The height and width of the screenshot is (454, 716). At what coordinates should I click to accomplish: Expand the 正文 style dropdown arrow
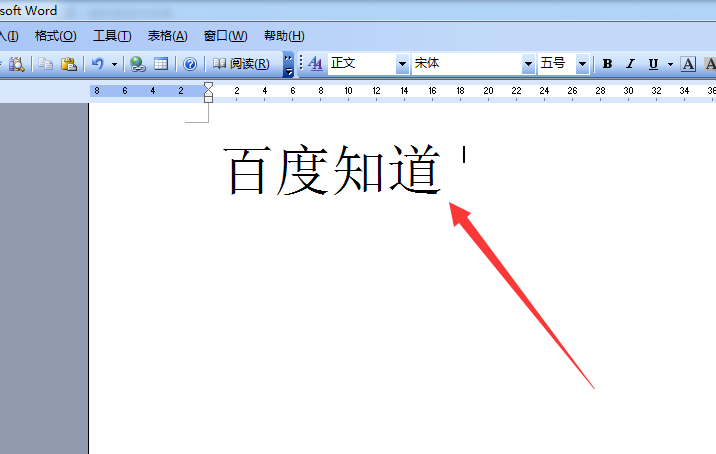coord(402,64)
